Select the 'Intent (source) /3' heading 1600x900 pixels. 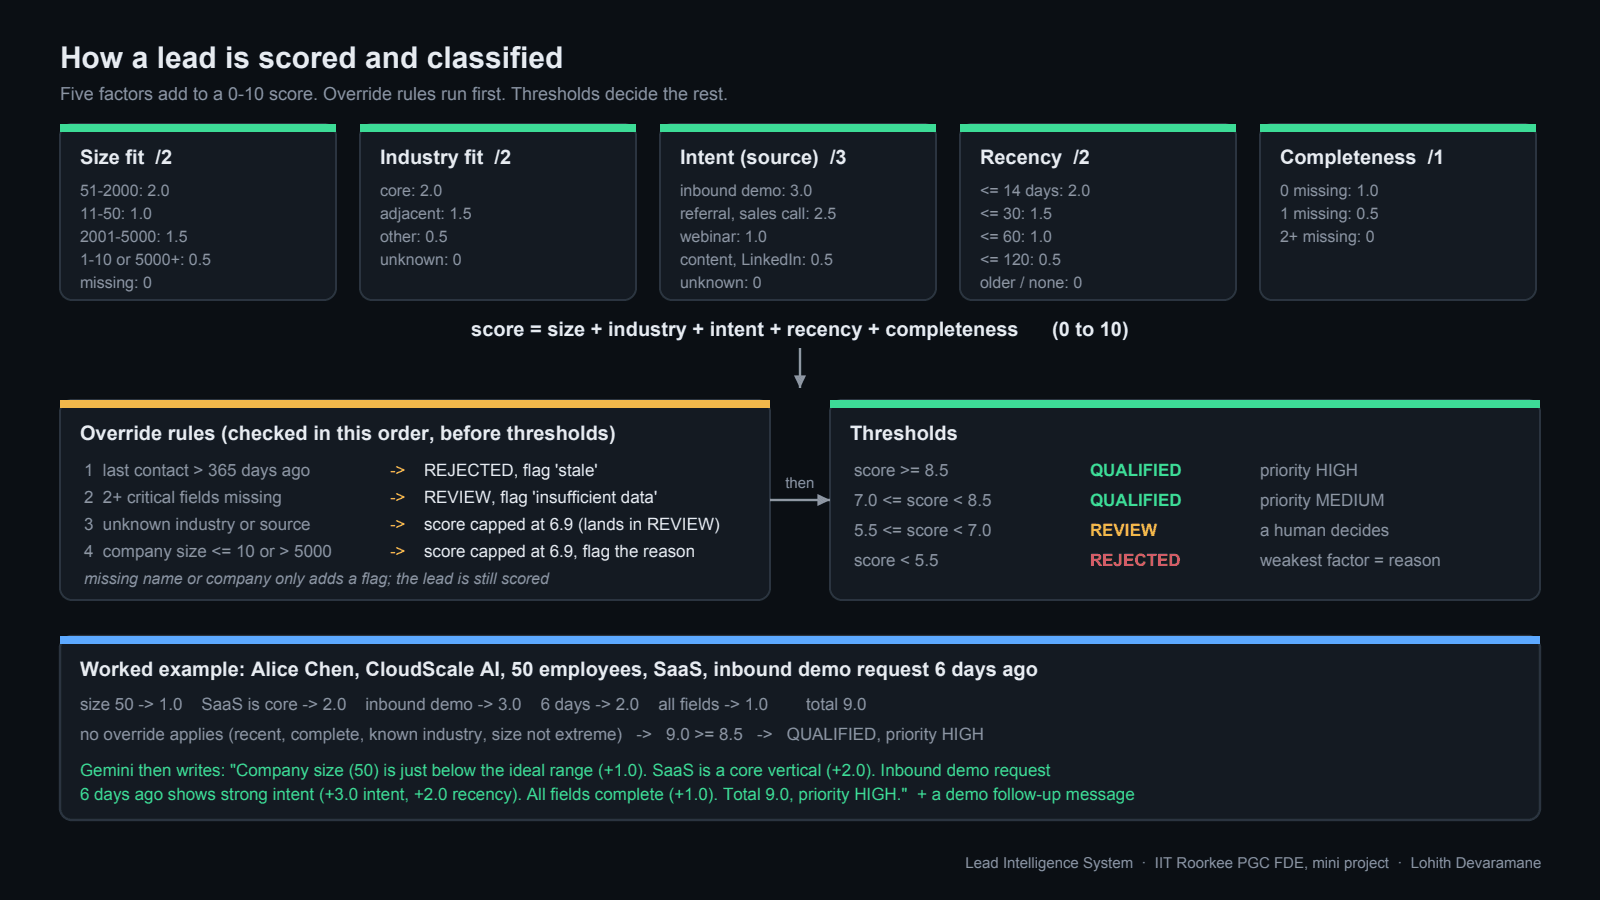763,157
